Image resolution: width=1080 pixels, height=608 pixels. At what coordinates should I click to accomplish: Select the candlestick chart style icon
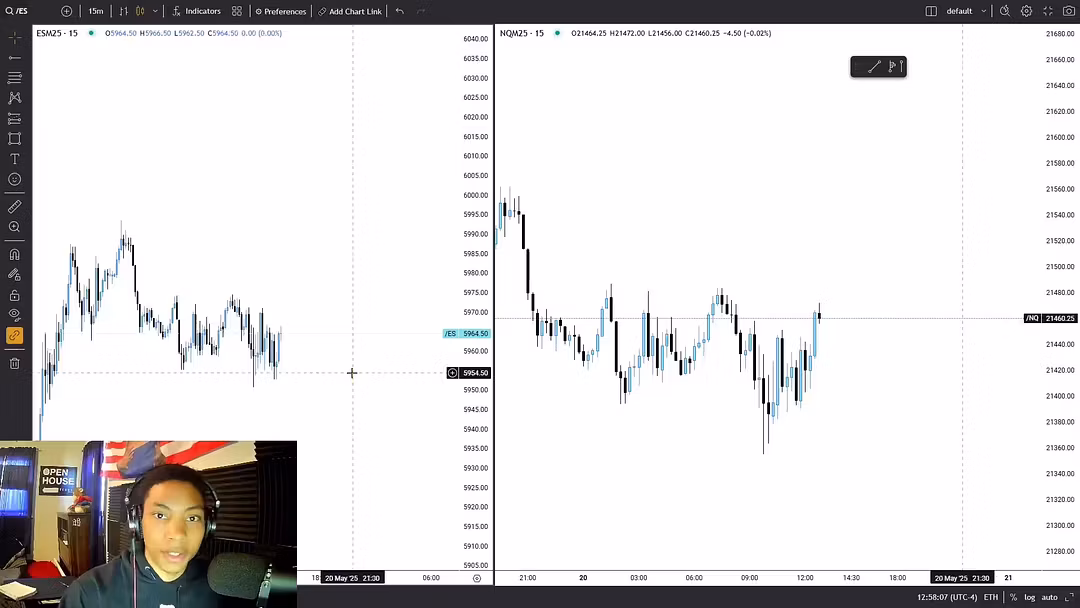pyautogui.click(x=141, y=11)
